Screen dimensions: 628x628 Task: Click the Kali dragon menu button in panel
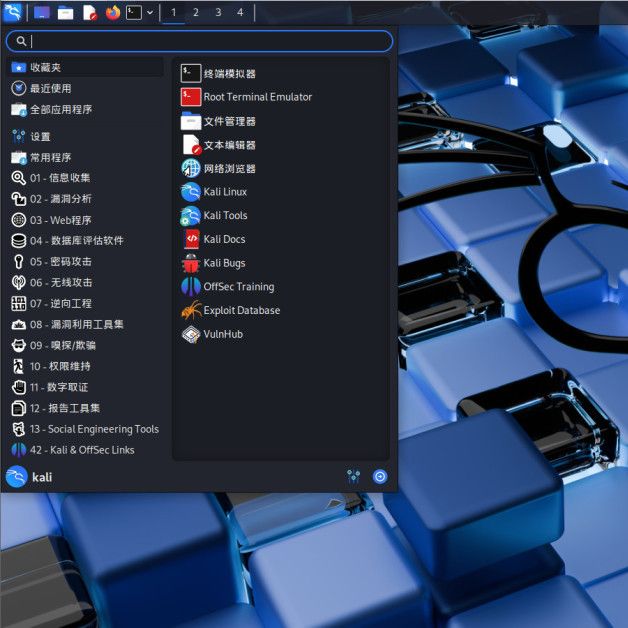pyautogui.click(x=12, y=12)
